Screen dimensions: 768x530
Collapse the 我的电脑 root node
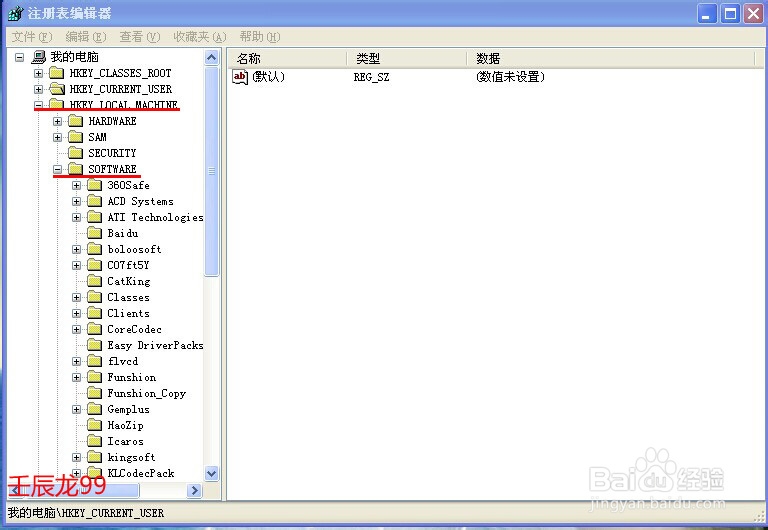point(19,57)
